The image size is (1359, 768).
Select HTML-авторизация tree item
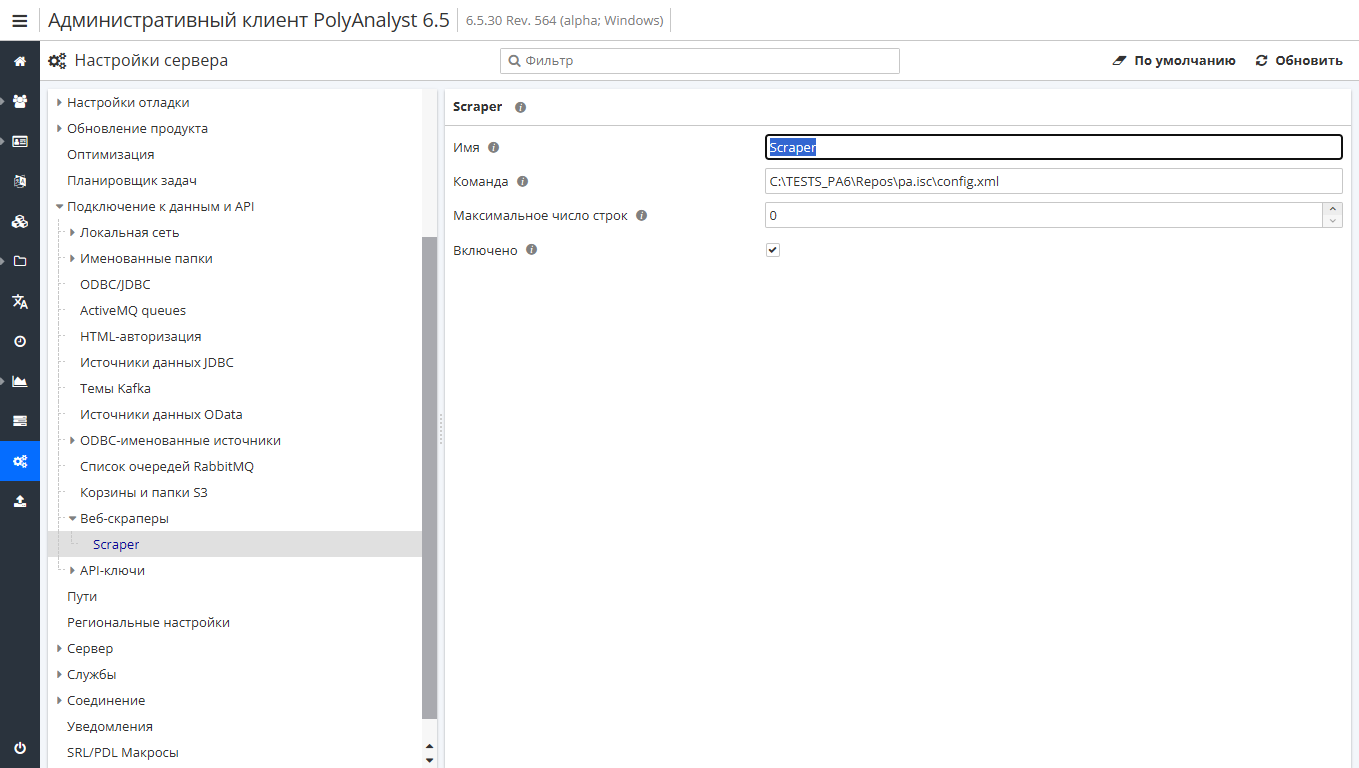click(x=141, y=336)
